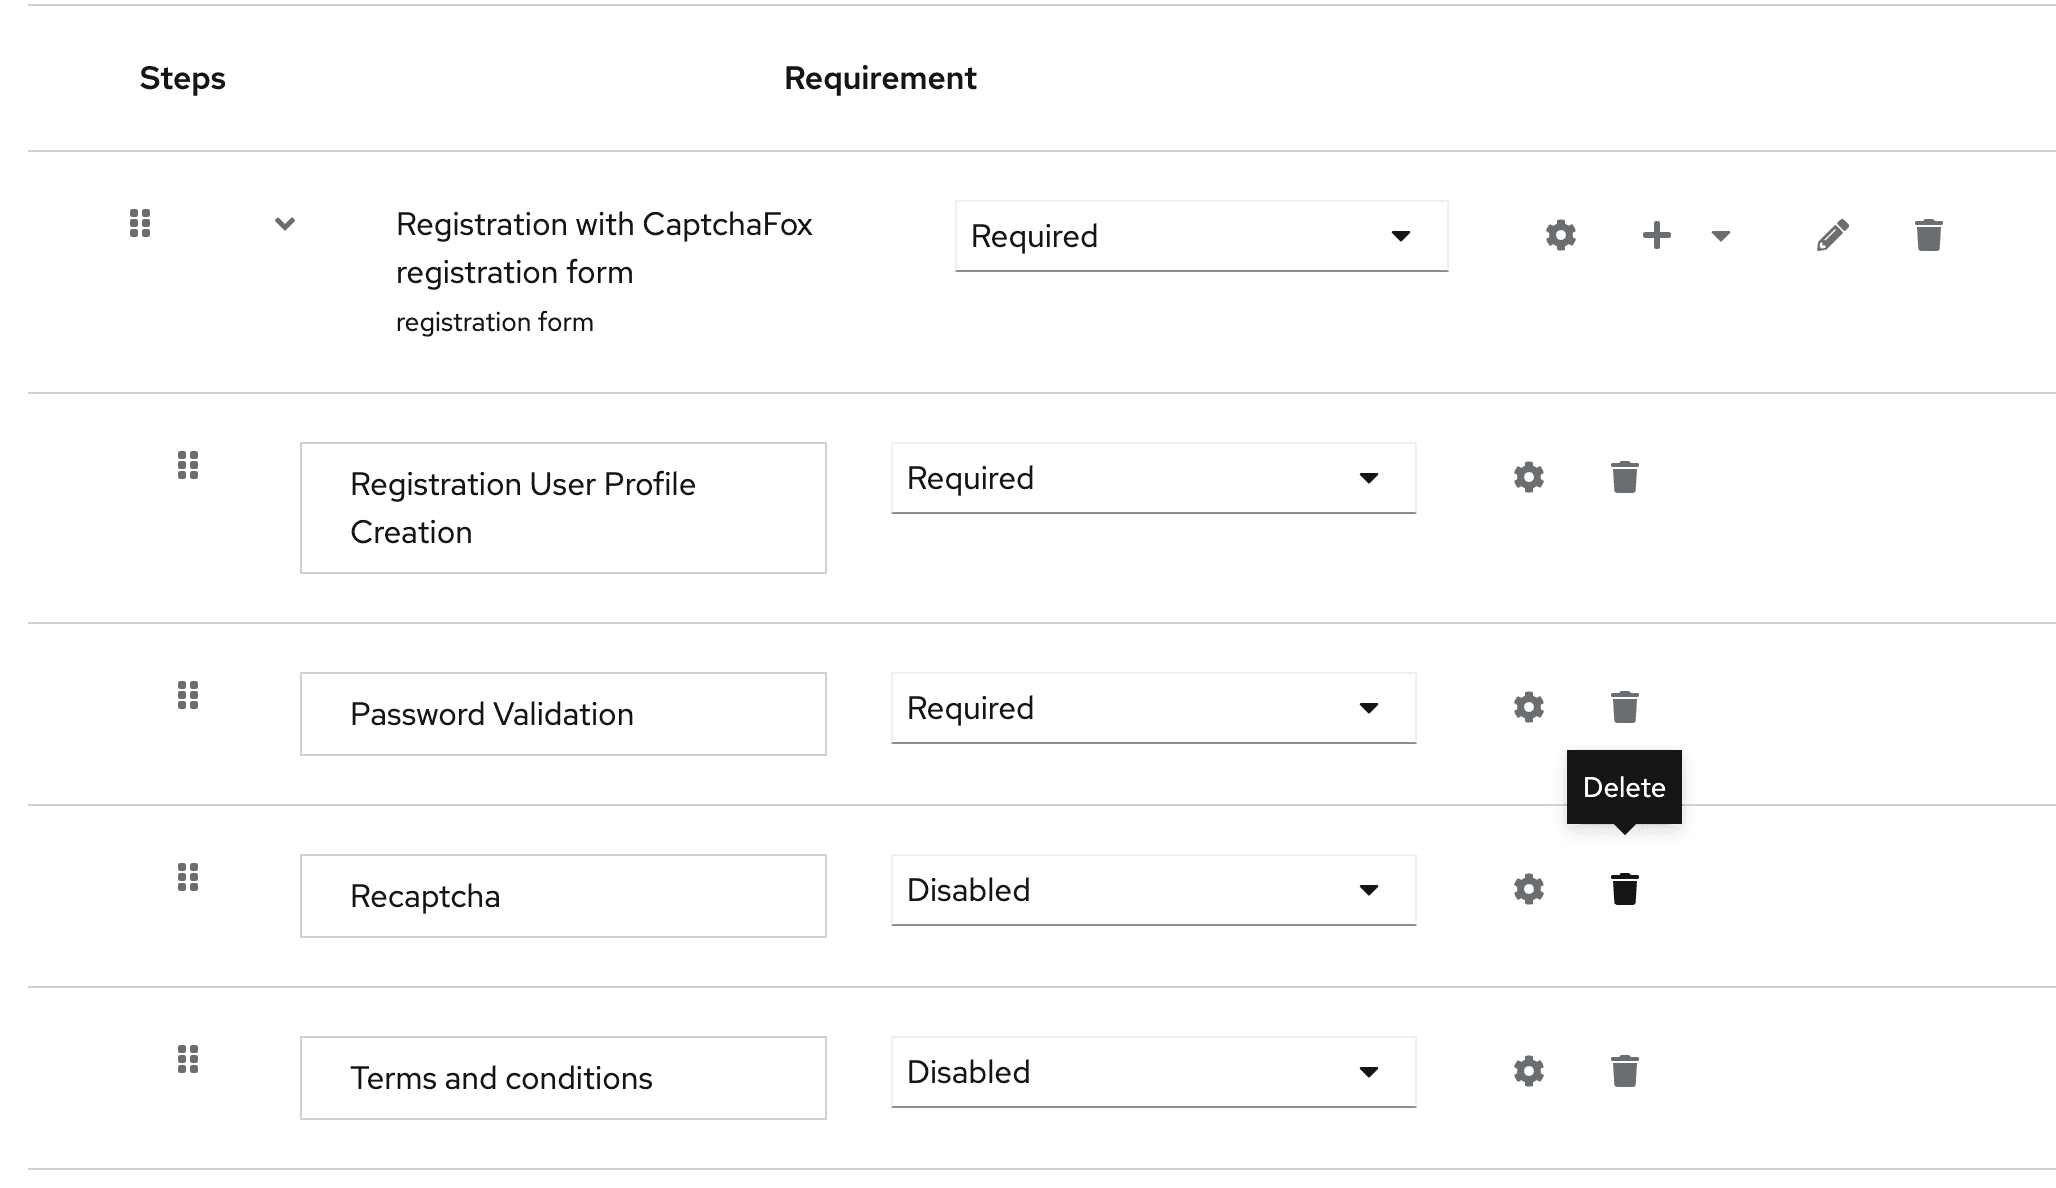2056x1188 pixels.
Task: Open settings gear for Recaptcha
Action: coord(1528,889)
